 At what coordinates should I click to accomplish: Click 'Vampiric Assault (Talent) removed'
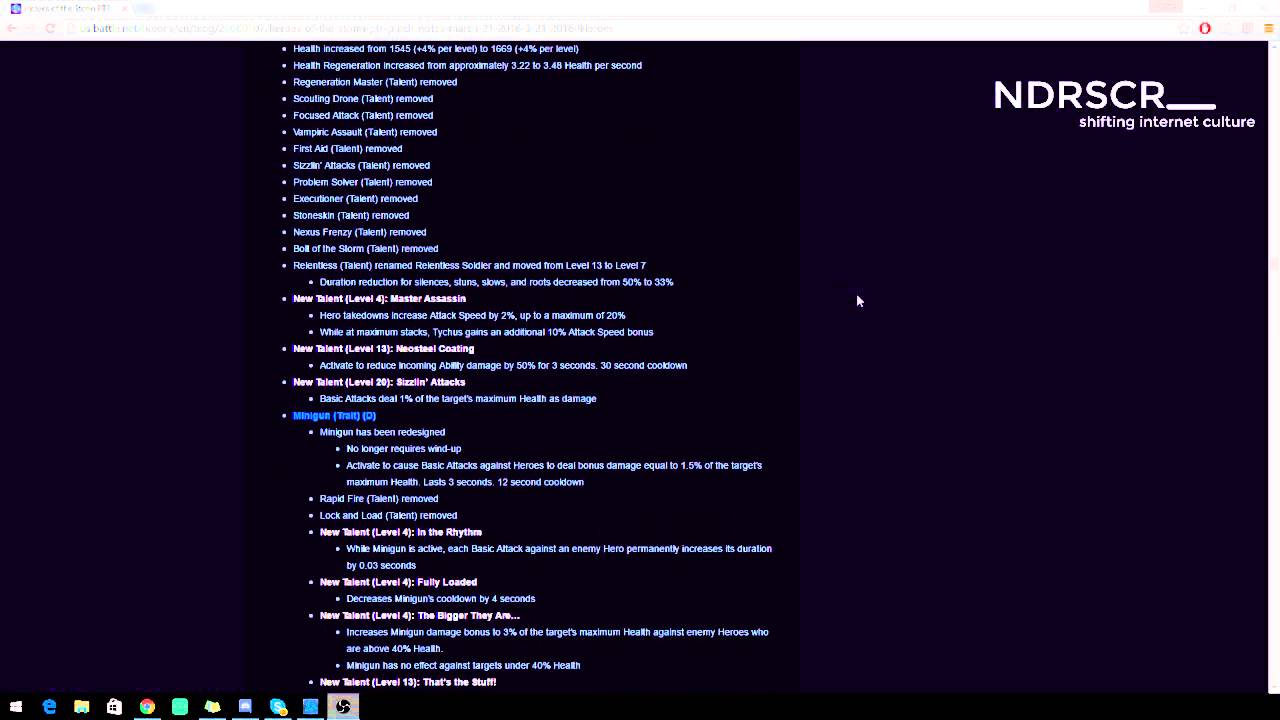(365, 132)
